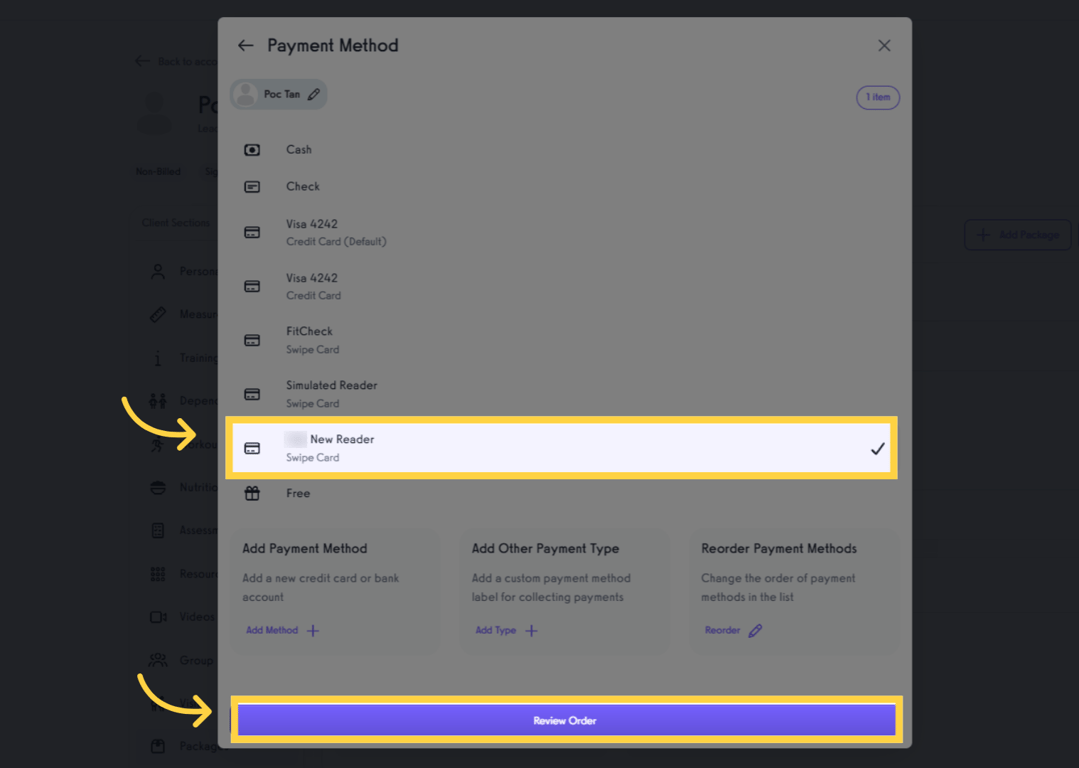Image resolution: width=1079 pixels, height=768 pixels.
Task: Click the gift icon next to Free
Action: (252, 493)
